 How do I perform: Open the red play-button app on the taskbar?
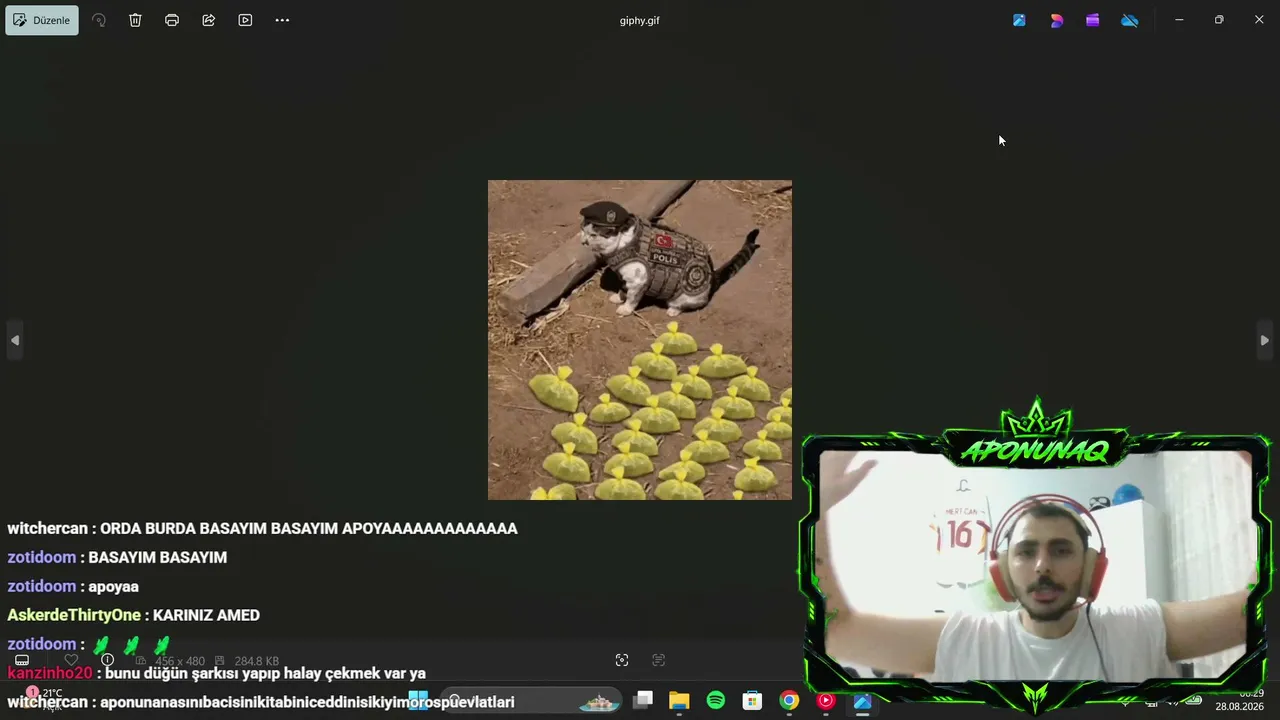pos(826,700)
